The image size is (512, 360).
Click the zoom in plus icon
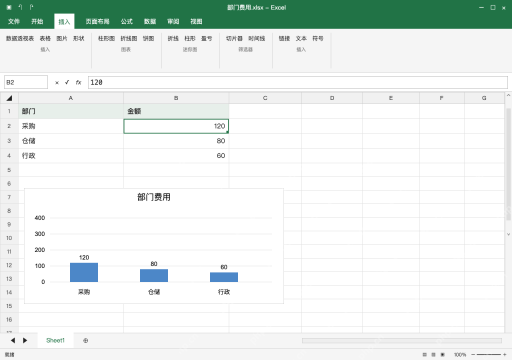click(504, 355)
